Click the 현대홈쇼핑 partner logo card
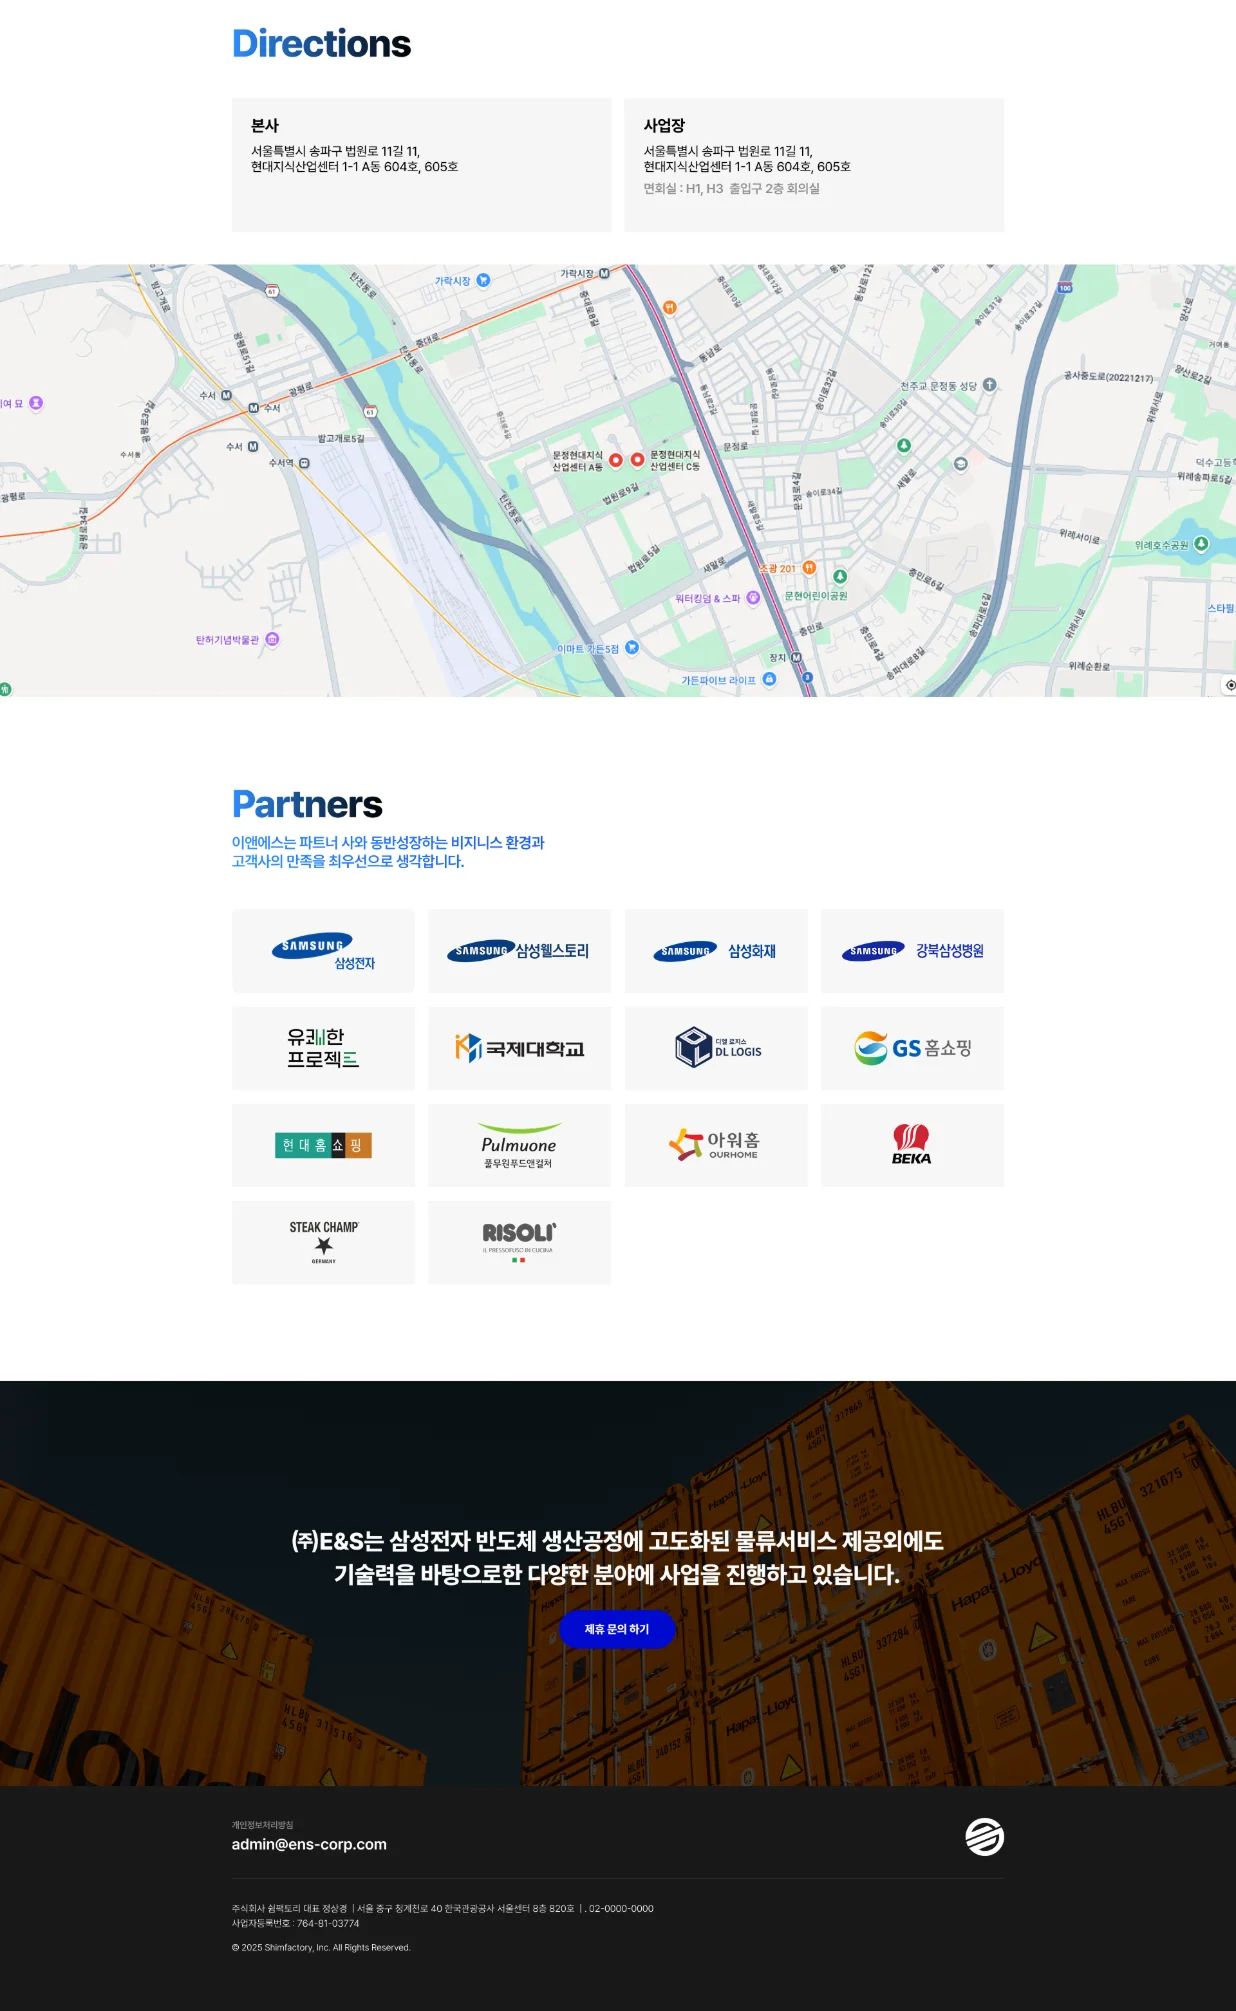The height and width of the screenshot is (2011, 1236). click(x=323, y=1145)
